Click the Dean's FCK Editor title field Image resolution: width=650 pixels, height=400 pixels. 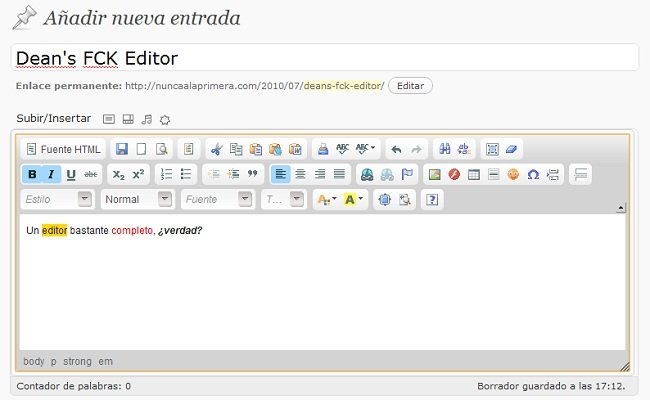(325, 58)
